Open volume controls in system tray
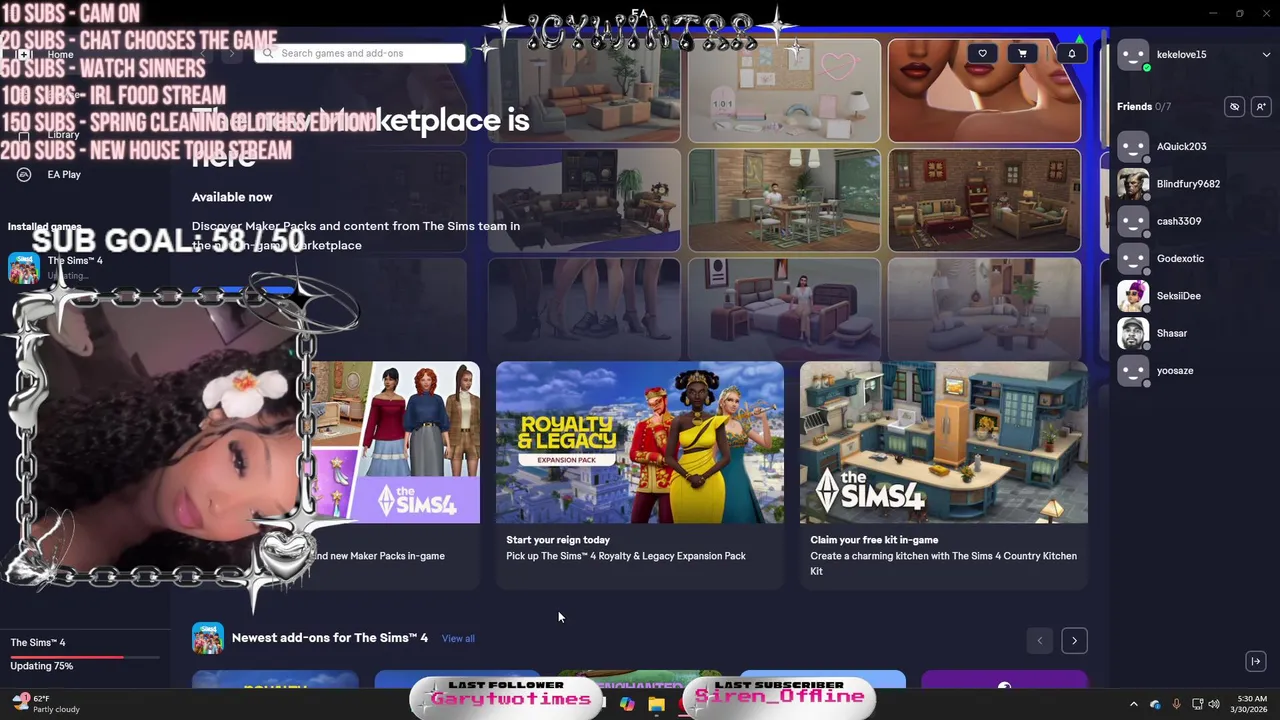This screenshot has width=1280, height=720. point(1214,704)
